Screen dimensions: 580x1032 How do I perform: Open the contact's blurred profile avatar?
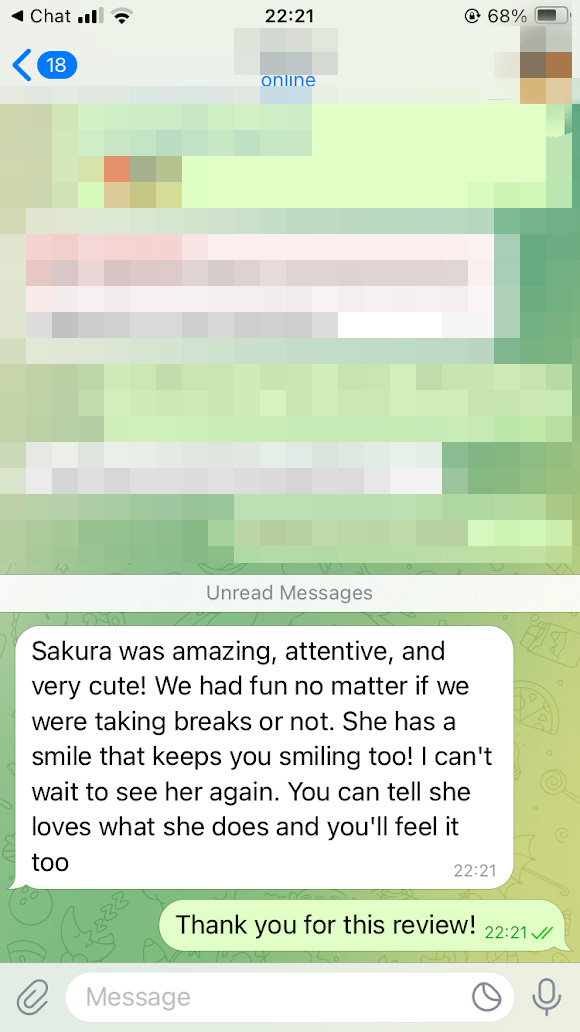tap(533, 64)
